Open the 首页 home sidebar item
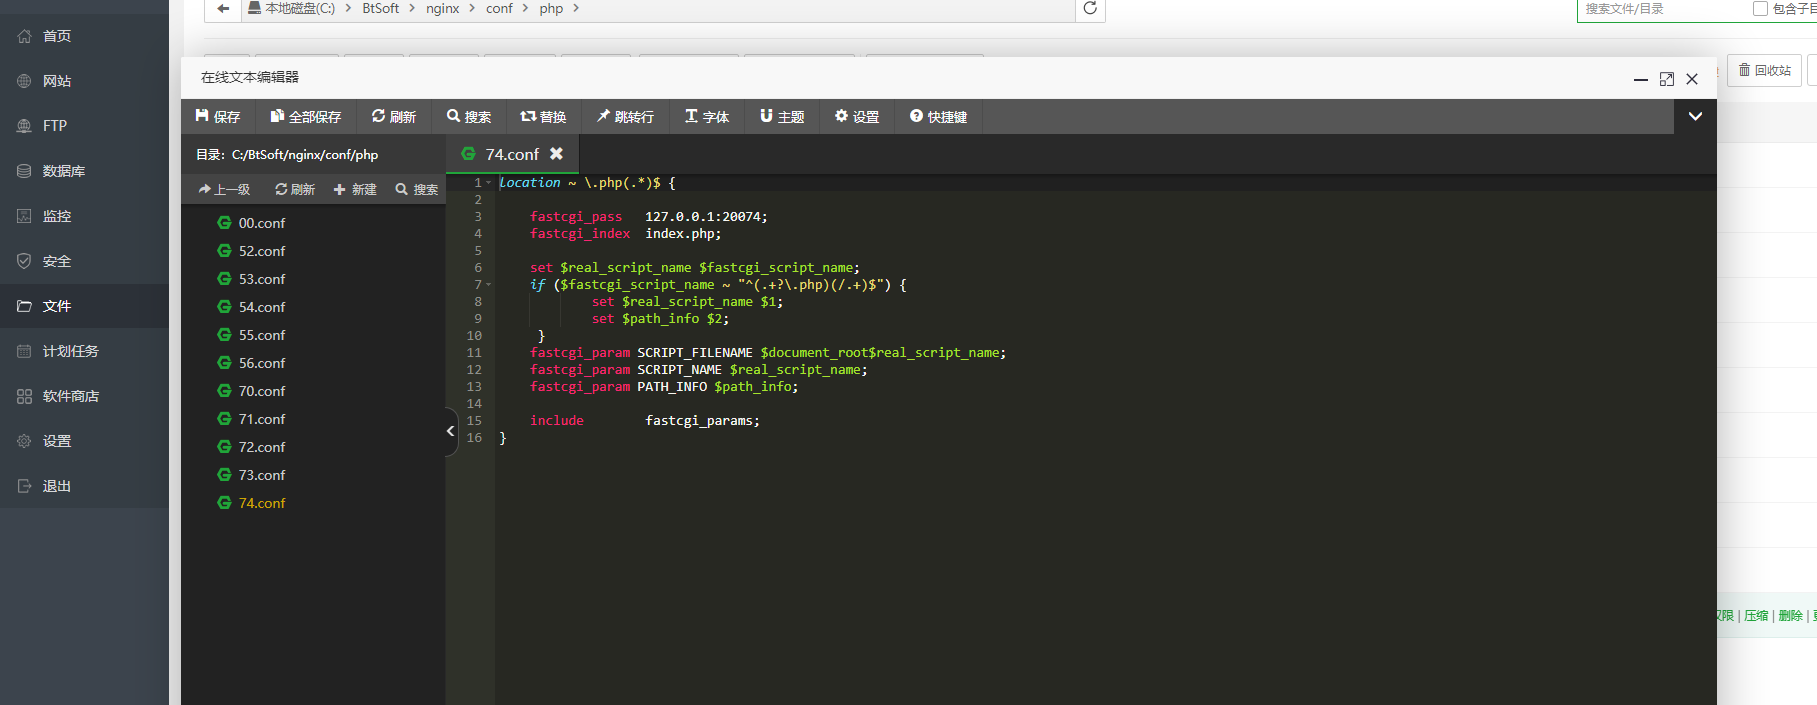This screenshot has width=1817, height=705. pyautogui.click(x=84, y=36)
